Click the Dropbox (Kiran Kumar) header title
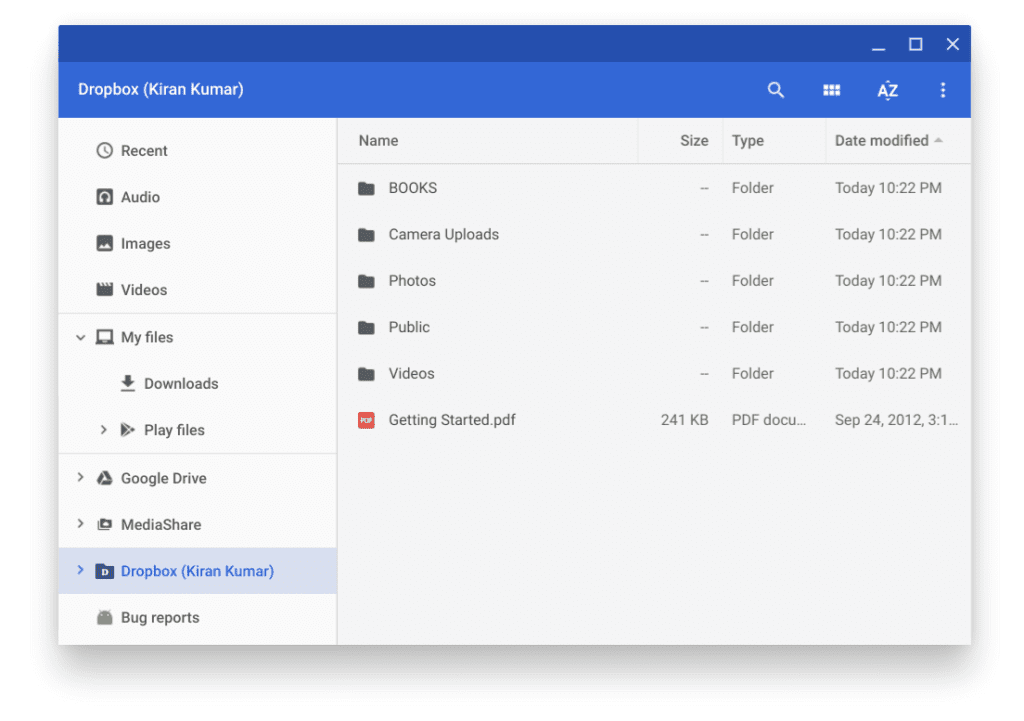 [161, 89]
